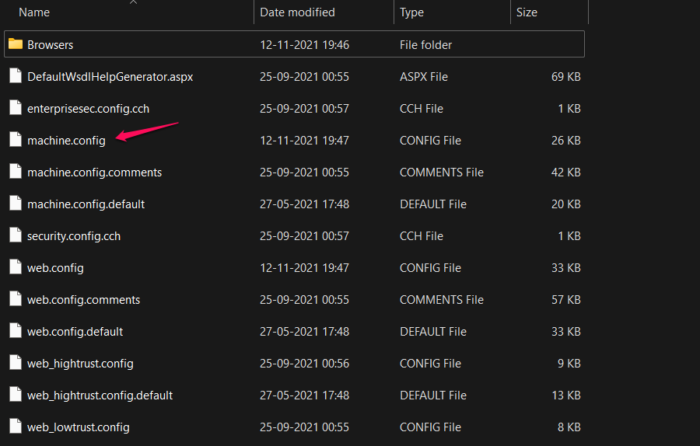Click the DefaultWsdlHelpGenerator.aspx file icon
The height and width of the screenshot is (446, 700).
(x=14, y=76)
